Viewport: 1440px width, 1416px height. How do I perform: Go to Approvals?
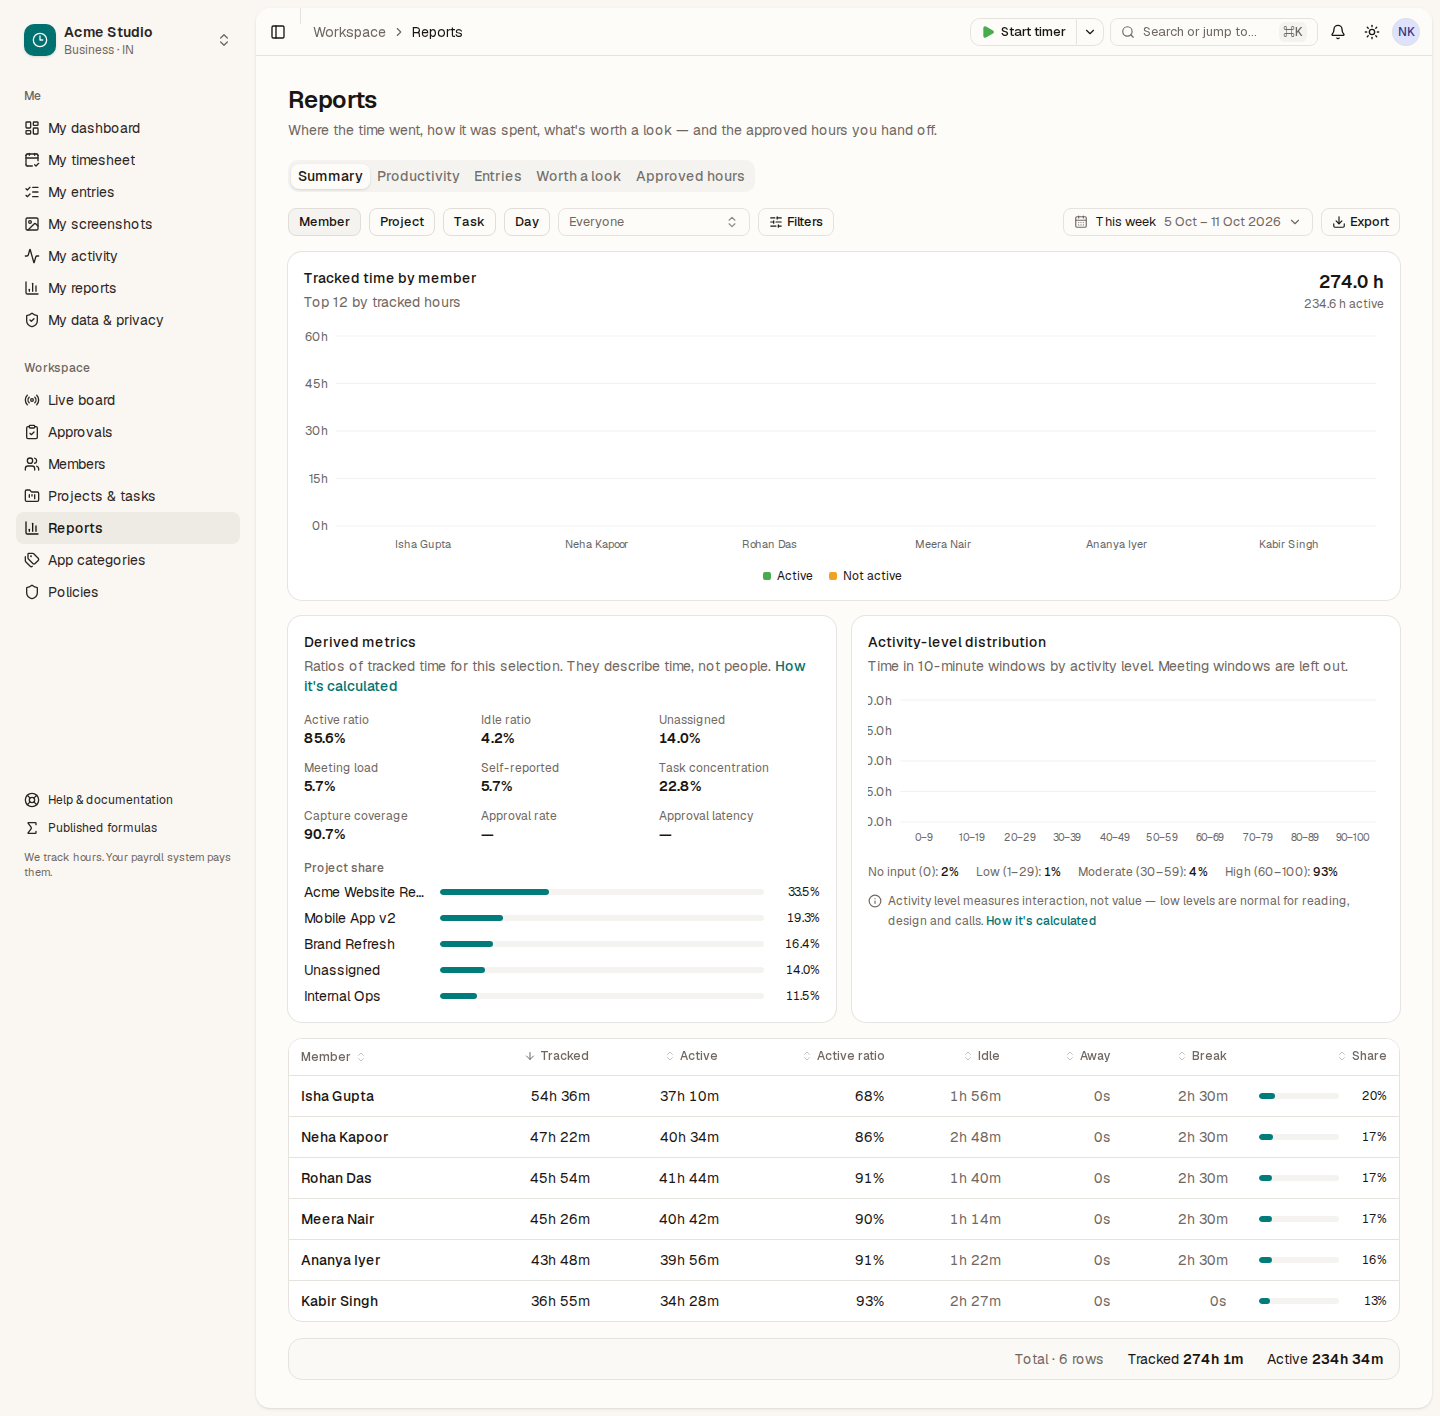(x=128, y=432)
